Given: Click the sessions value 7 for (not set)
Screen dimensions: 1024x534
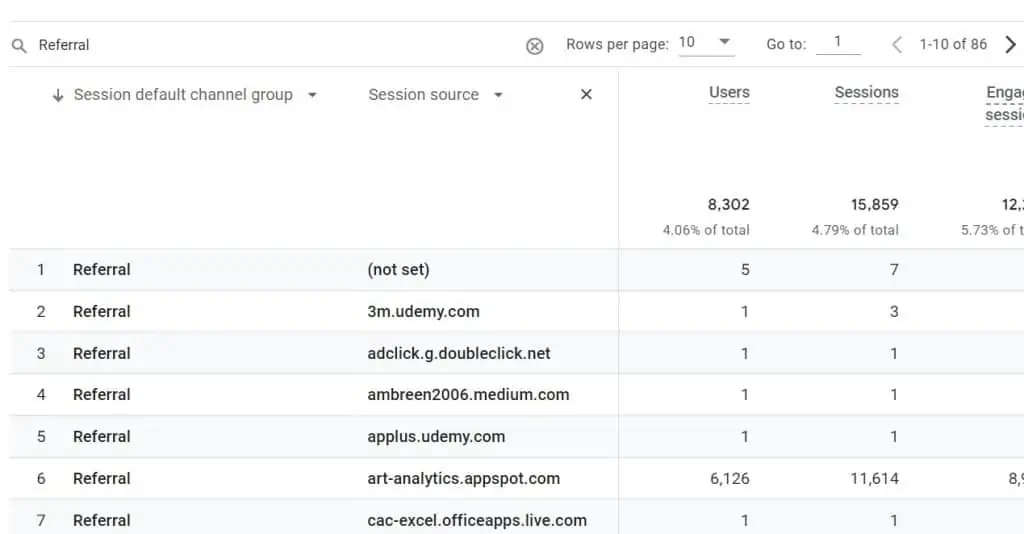Looking at the screenshot, I should click(x=894, y=270).
